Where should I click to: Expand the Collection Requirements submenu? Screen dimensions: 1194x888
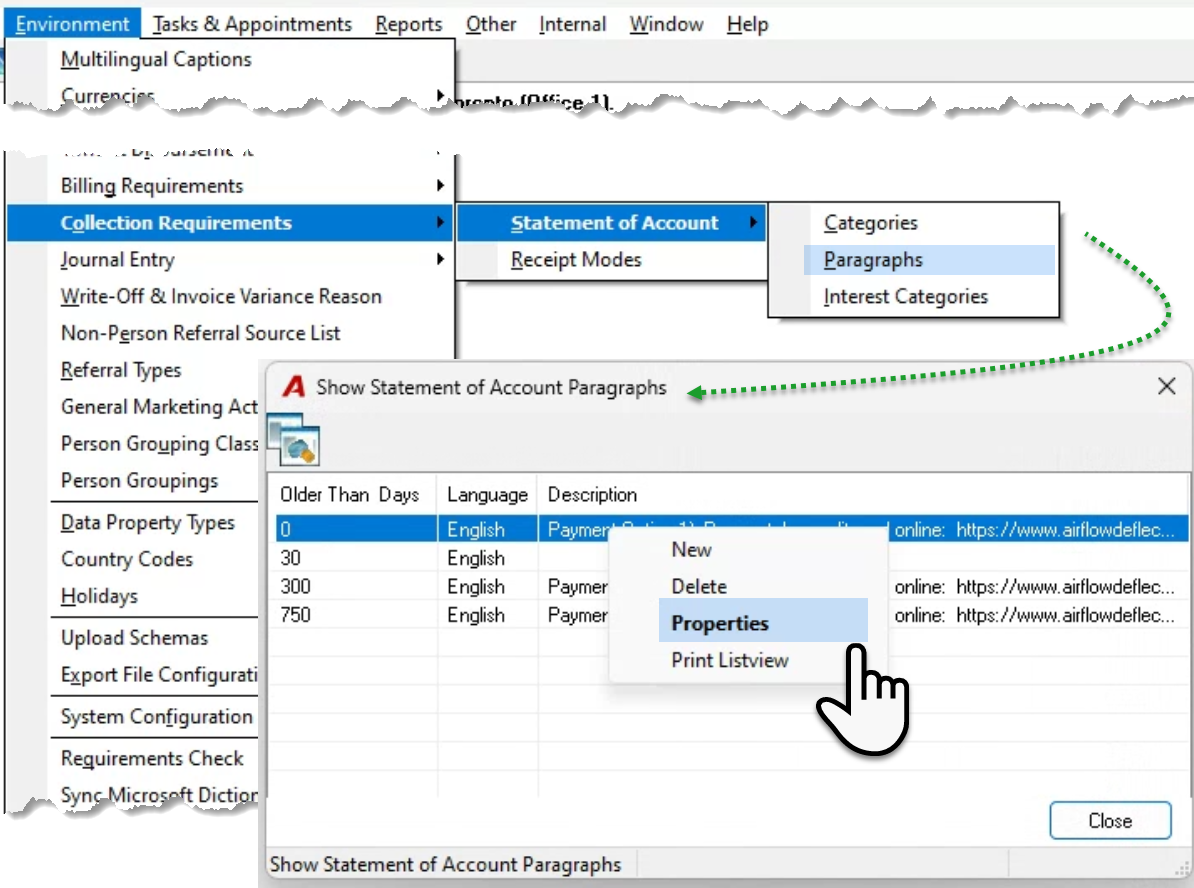tap(231, 223)
